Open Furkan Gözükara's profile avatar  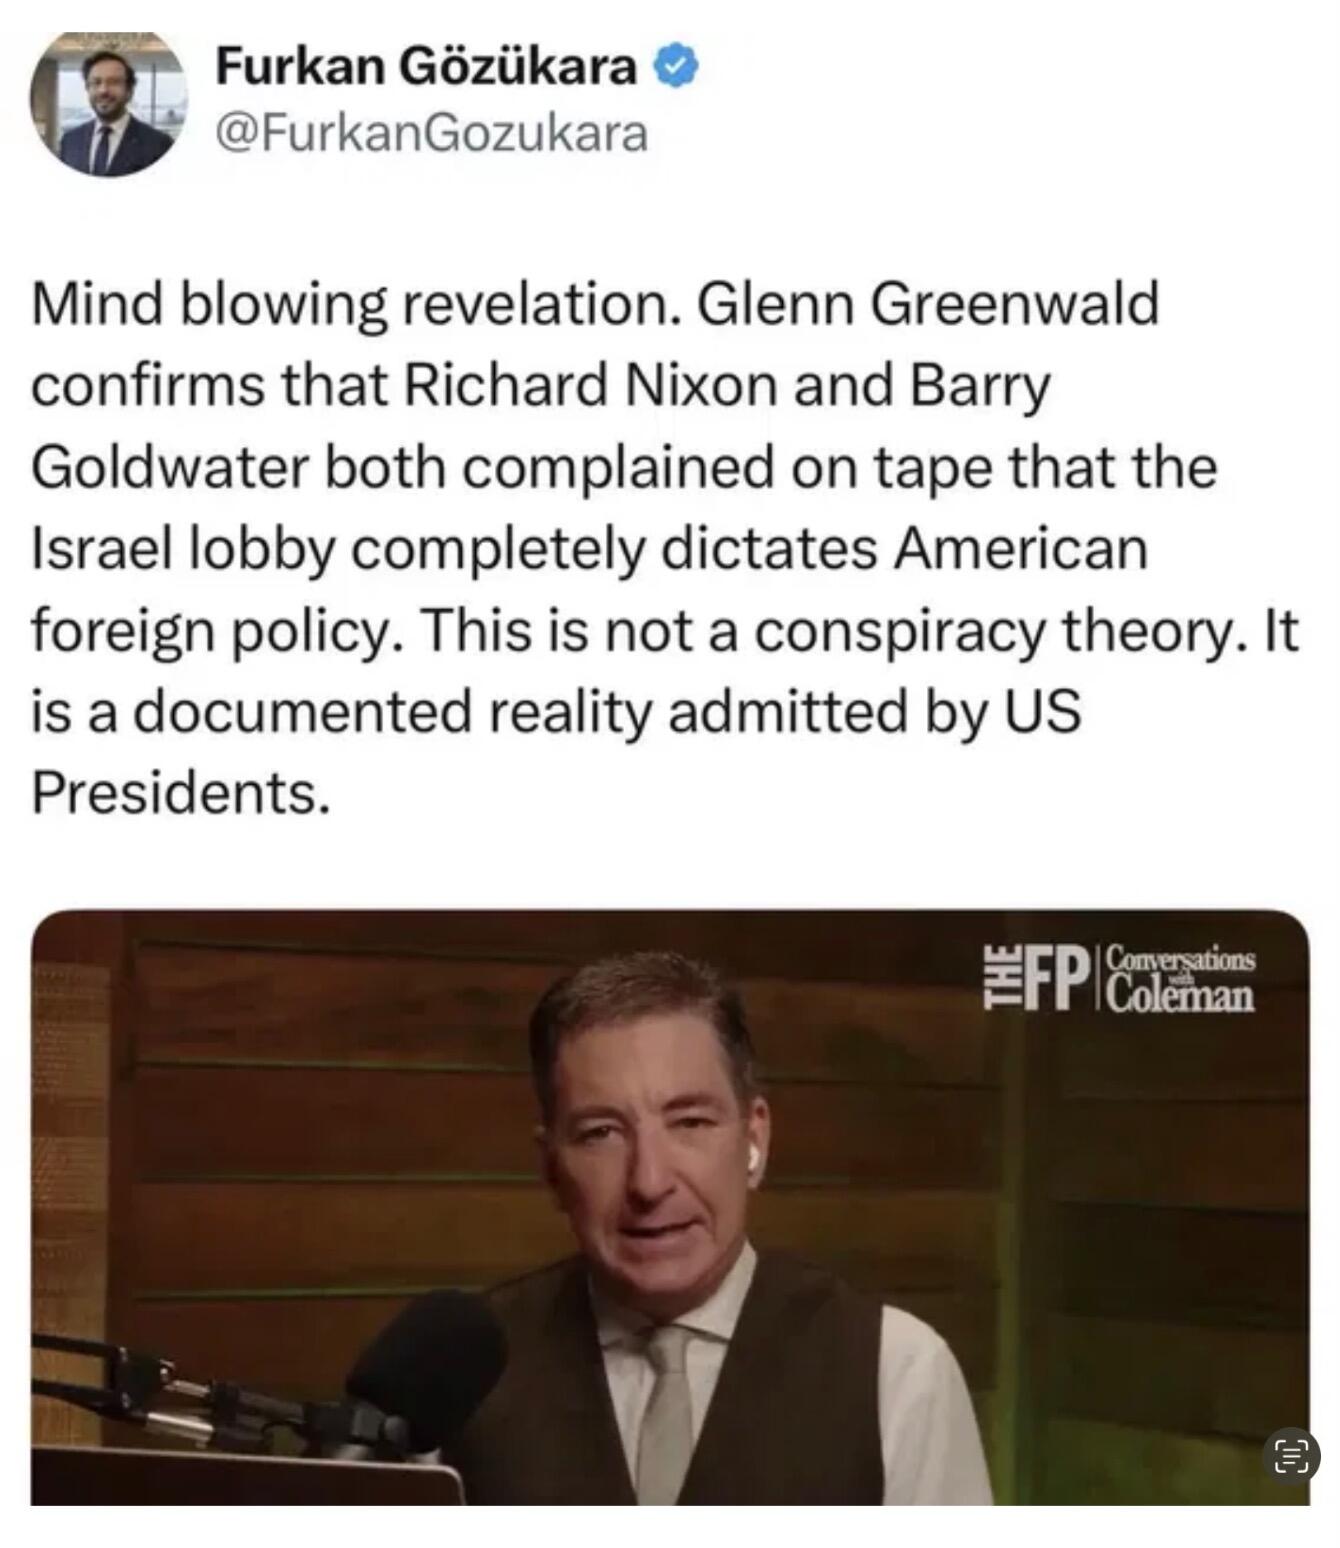[107, 103]
